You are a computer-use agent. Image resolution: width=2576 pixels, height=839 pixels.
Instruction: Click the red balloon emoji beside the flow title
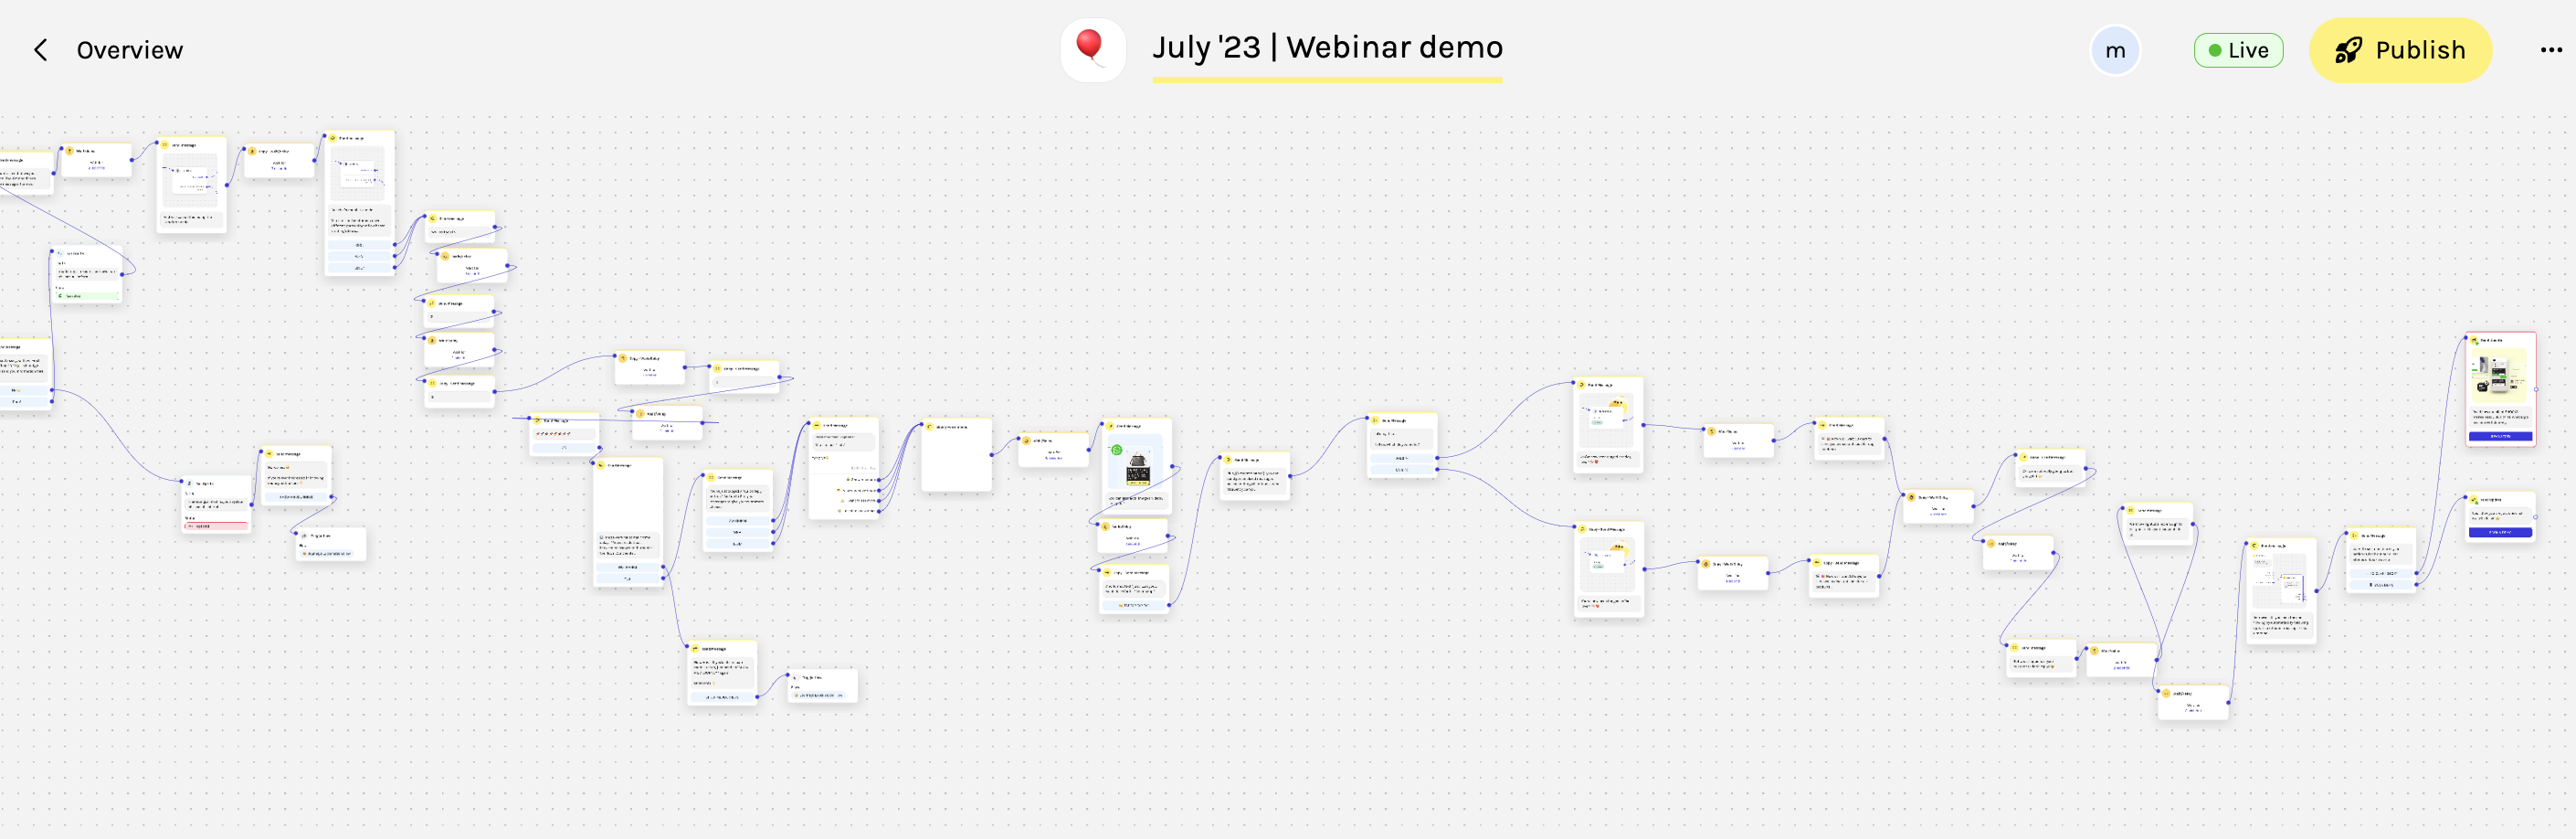tap(1091, 46)
